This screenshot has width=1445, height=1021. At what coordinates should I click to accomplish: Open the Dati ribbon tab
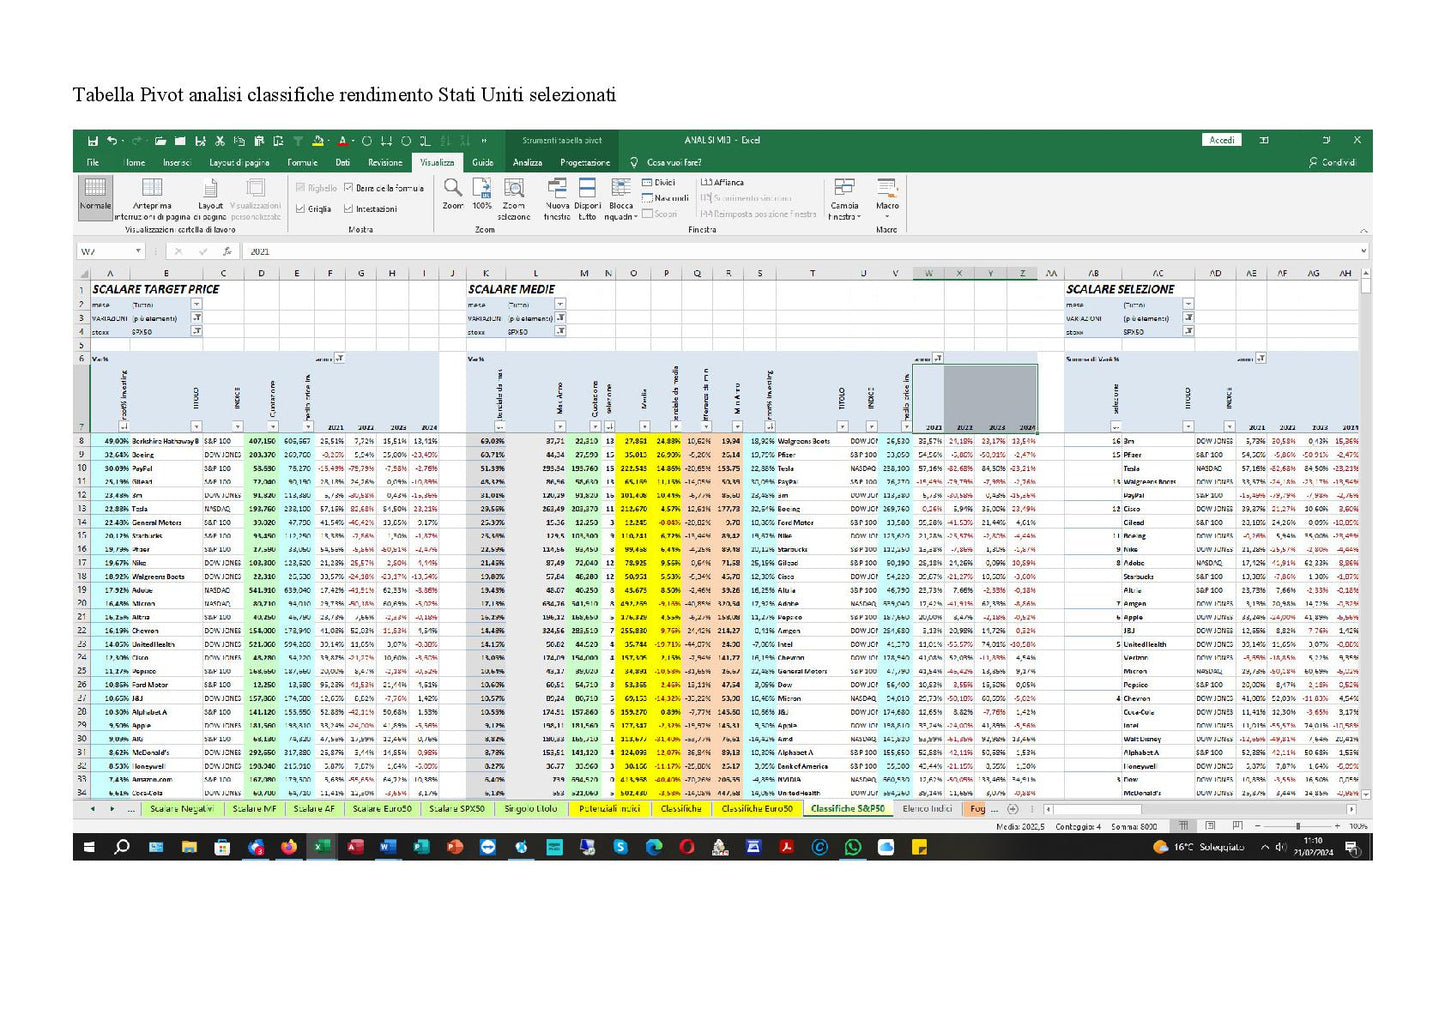[x=343, y=162]
